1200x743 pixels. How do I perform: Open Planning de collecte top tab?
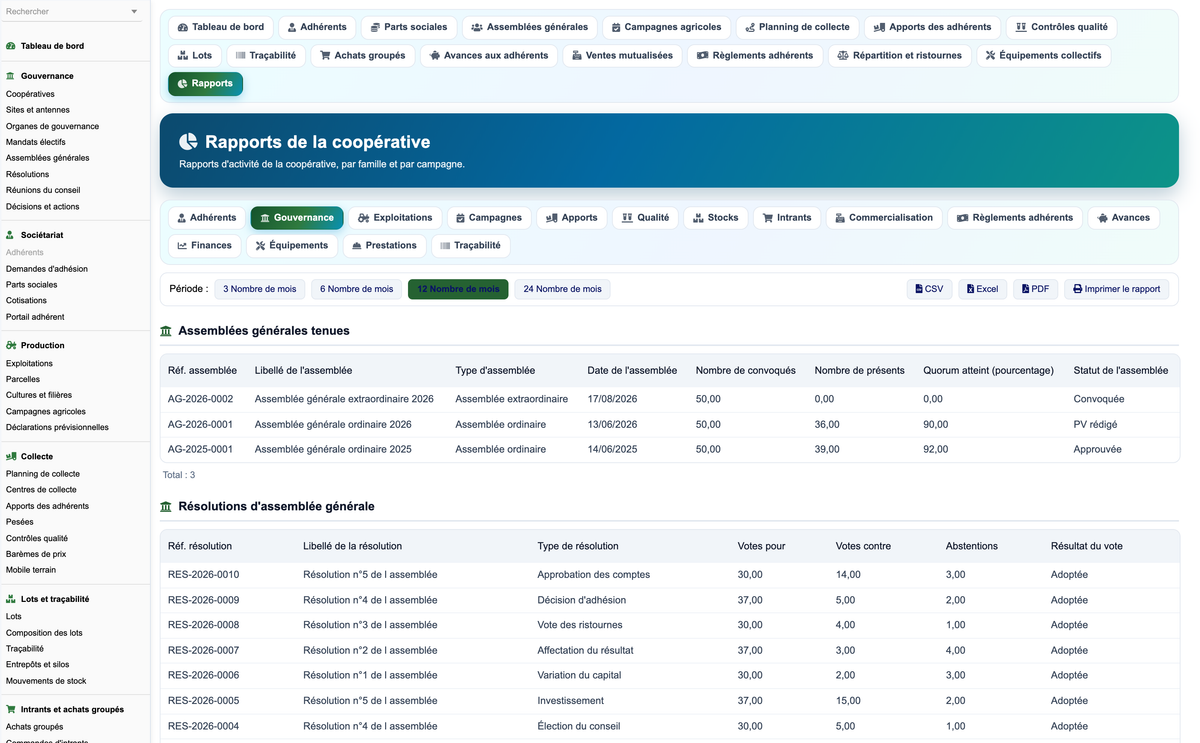pos(797,27)
